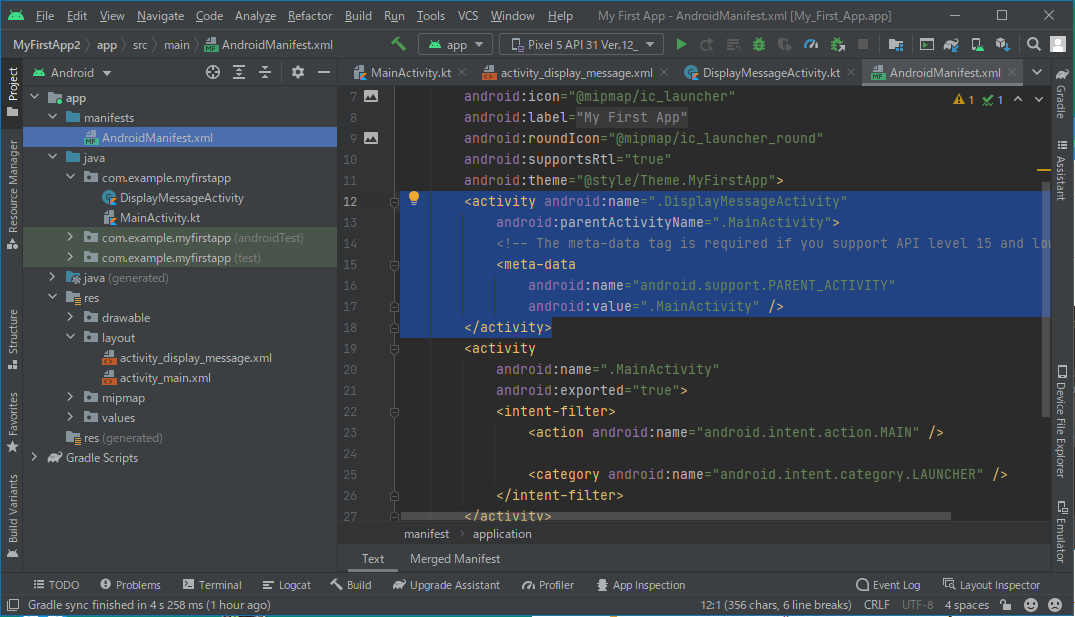Collapse all in the Project panel
The image size is (1075, 617).
pyautogui.click(x=265, y=73)
